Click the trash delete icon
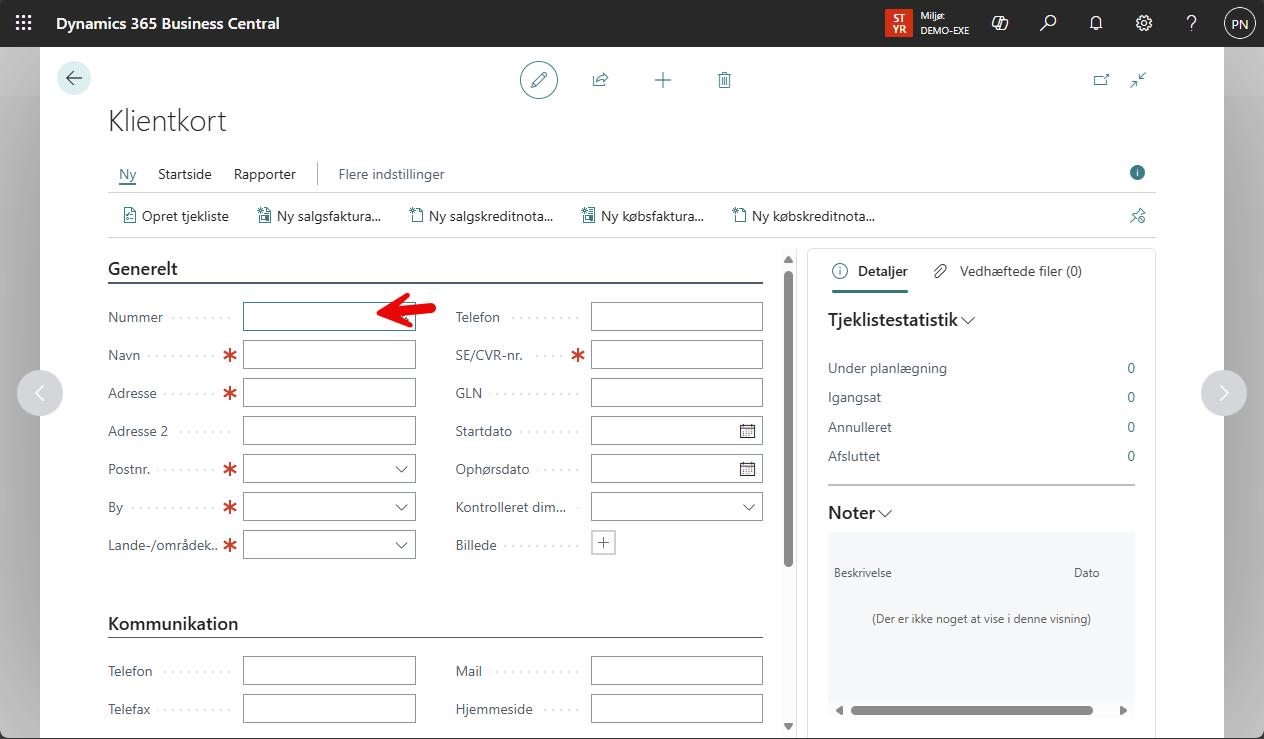This screenshot has height=739, width=1264. (x=724, y=80)
